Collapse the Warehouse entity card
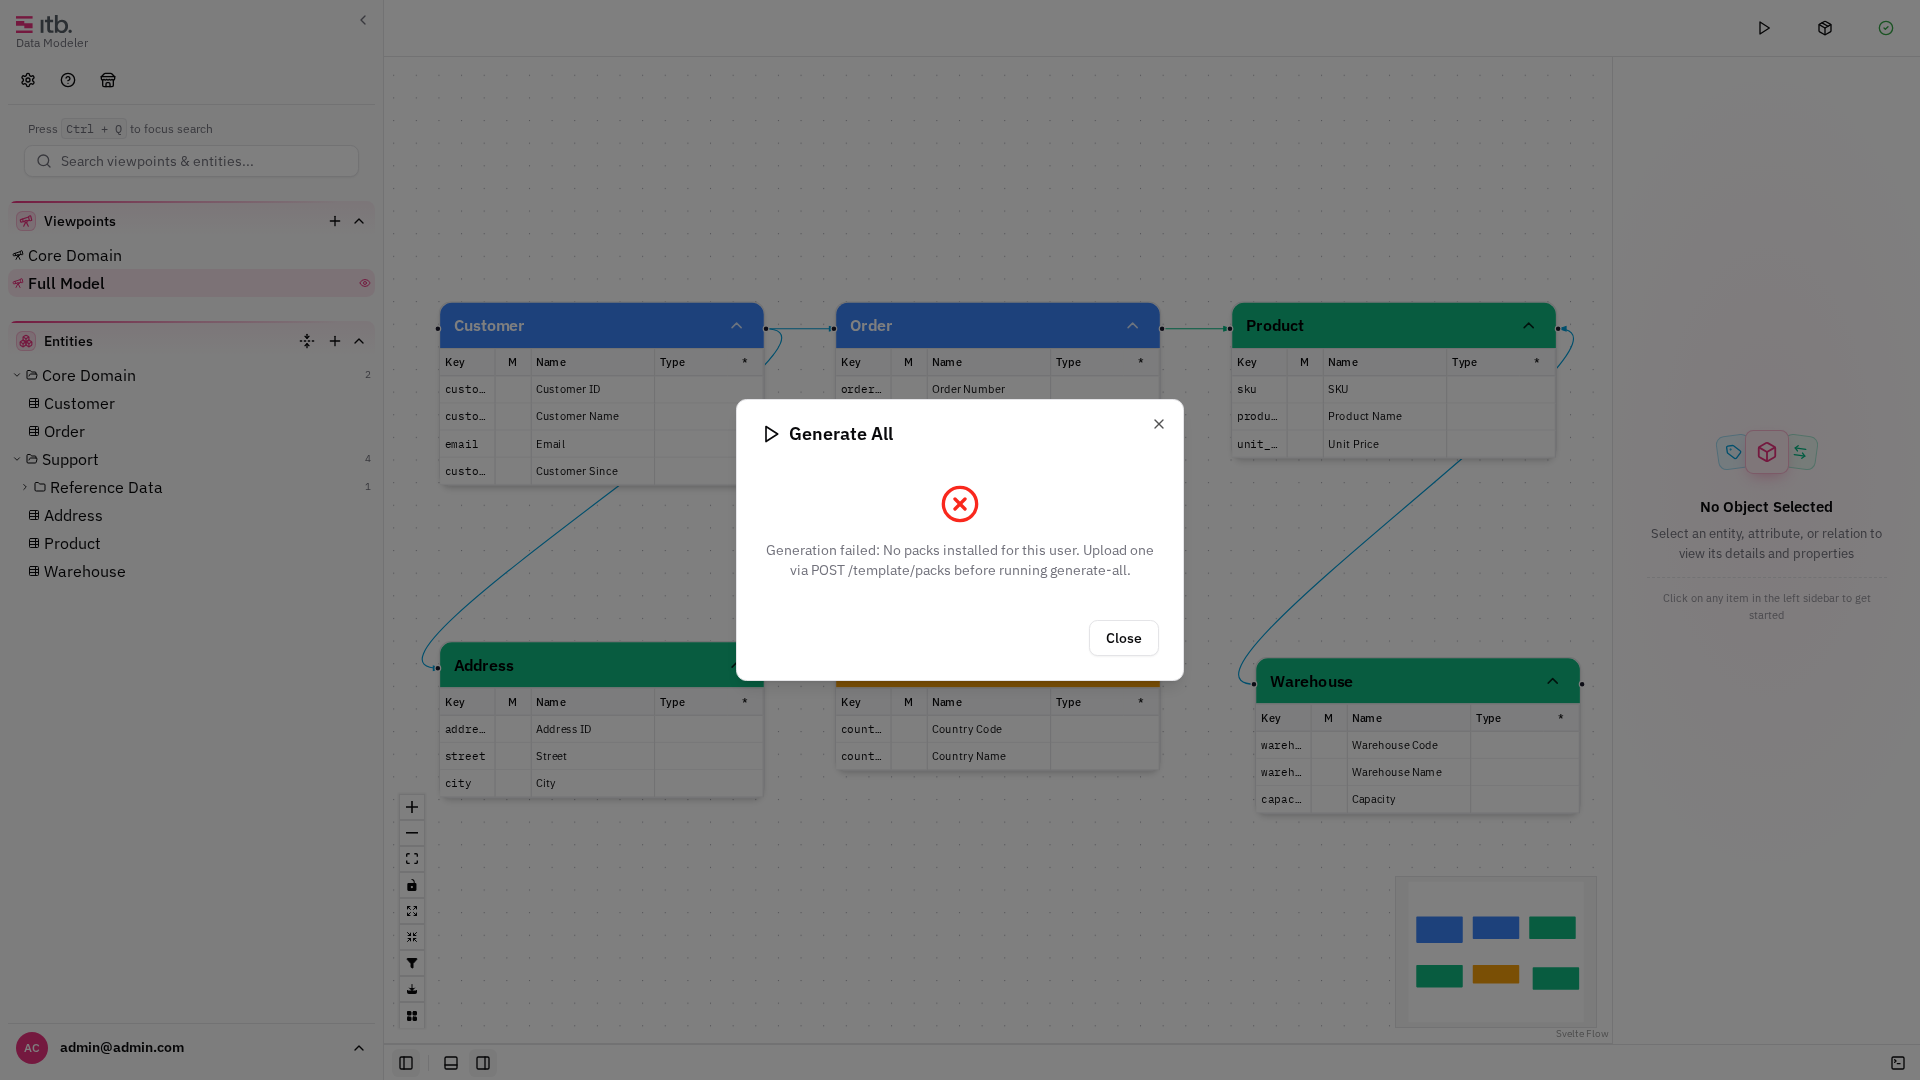Image resolution: width=1920 pixels, height=1080 pixels. tap(1552, 682)
